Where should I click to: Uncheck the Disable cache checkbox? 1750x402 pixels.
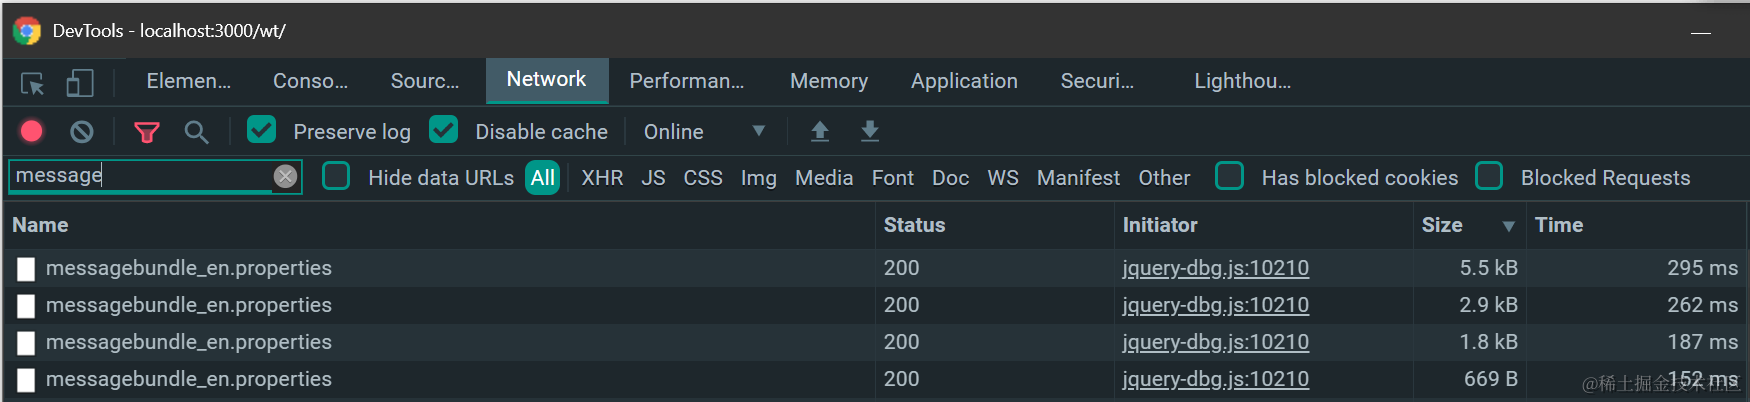click(x=444, y=130)
